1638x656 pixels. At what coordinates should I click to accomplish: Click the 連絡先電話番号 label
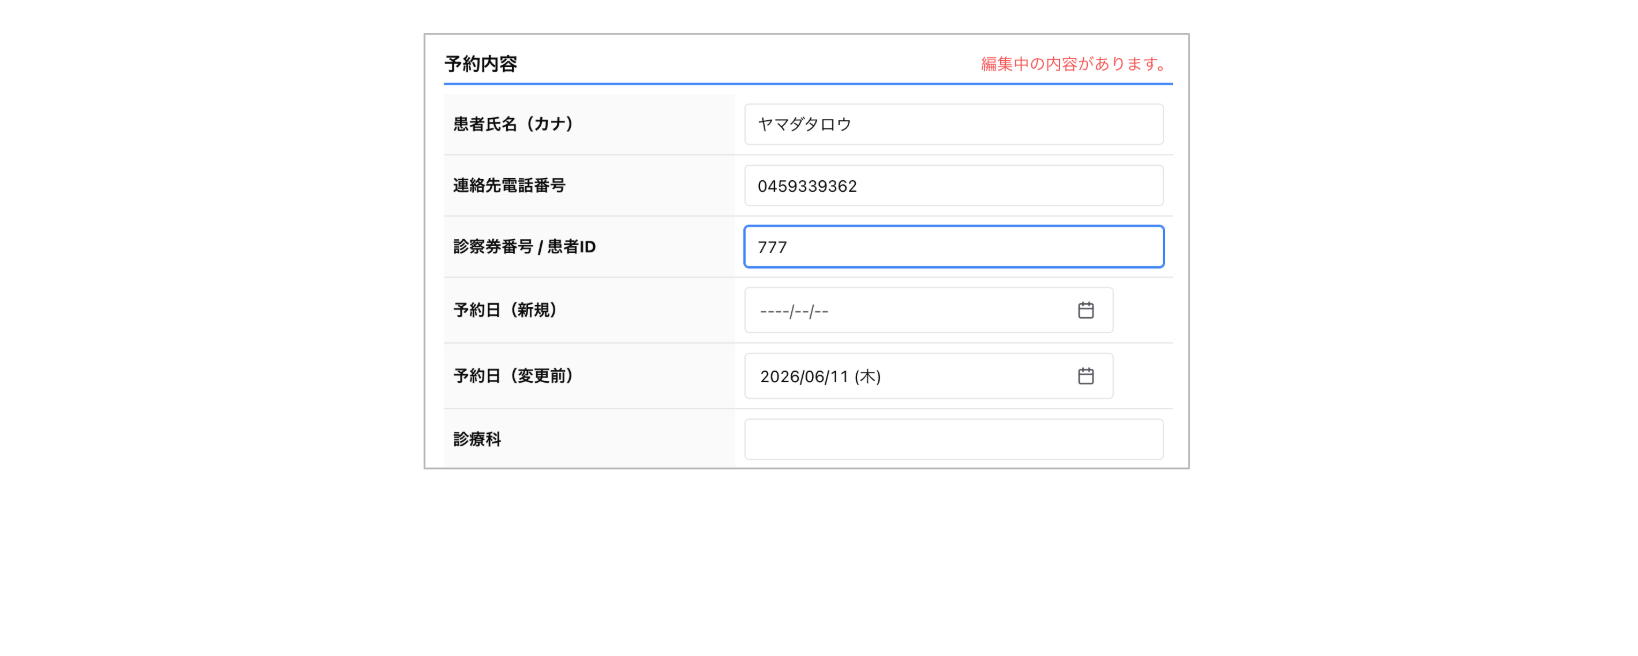coord(509,186)
